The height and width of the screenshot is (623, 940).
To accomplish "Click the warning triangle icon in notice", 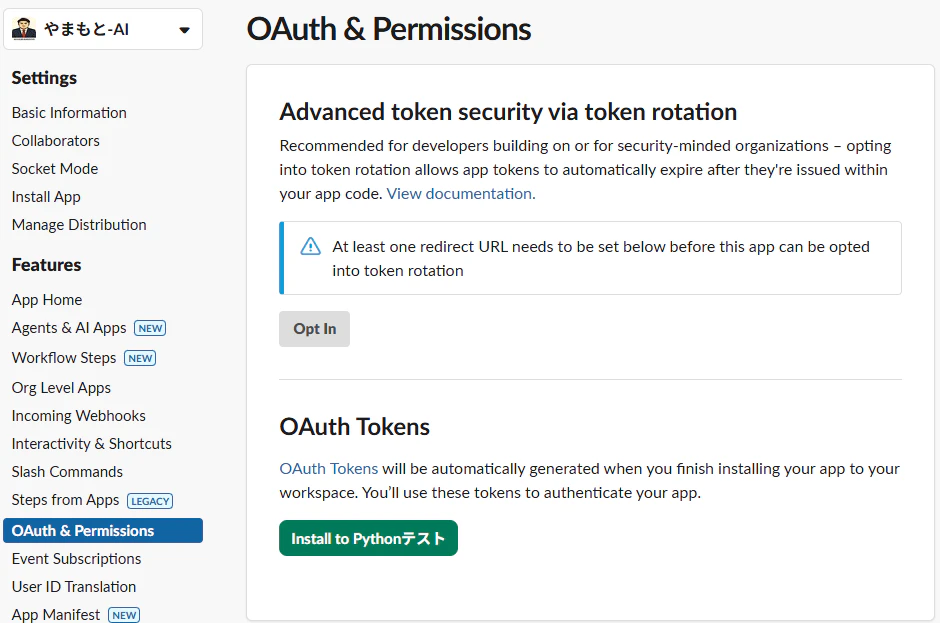I will click(311, 246).
